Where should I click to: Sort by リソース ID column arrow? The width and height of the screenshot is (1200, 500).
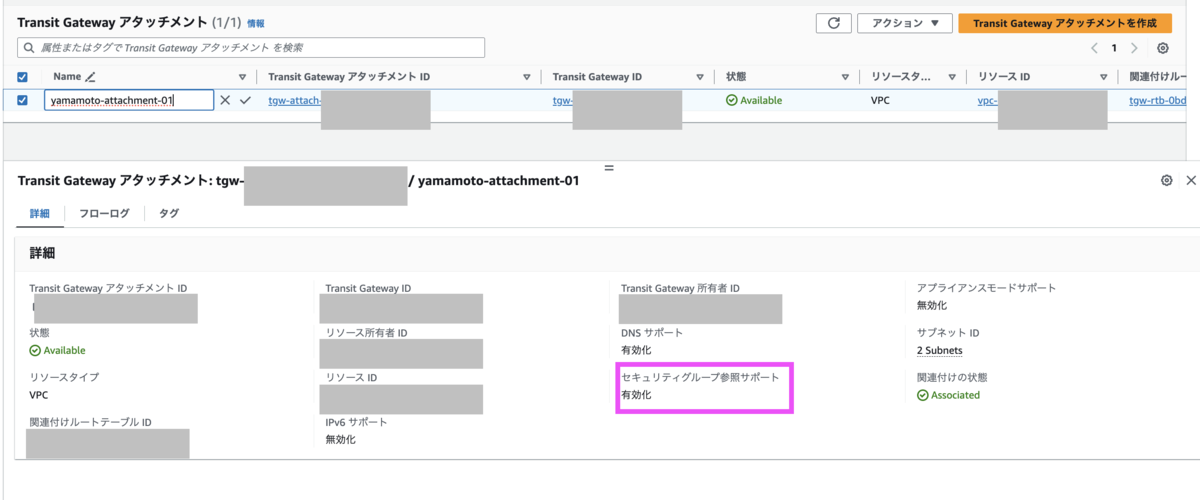pyautogui.click(x=1104, y=77)
